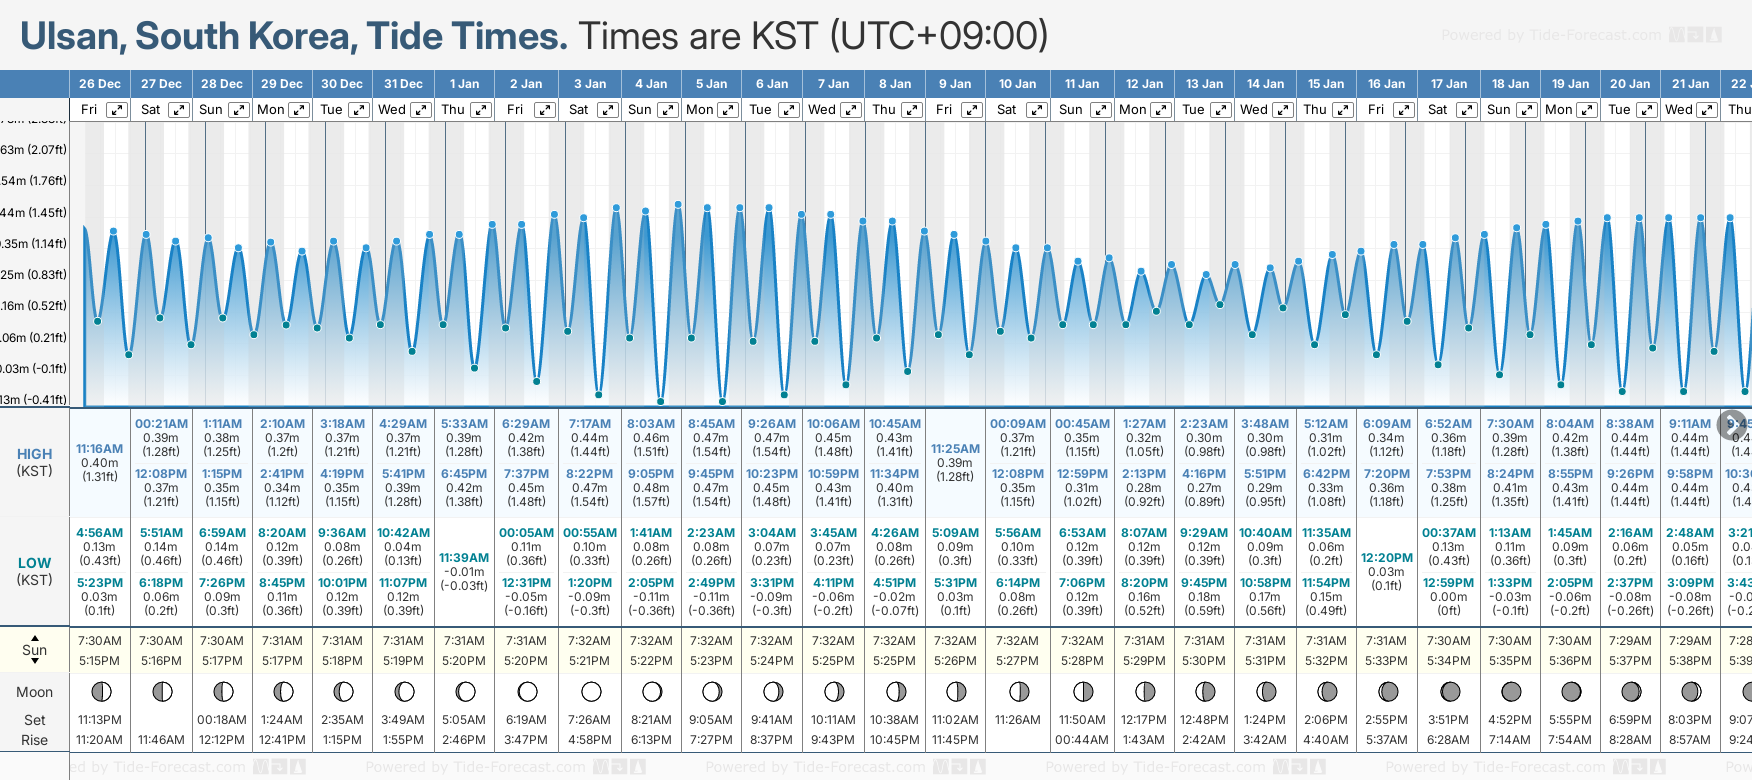Image resolution: width=1752 pixels, height=780 pixels.
Task: Expand the Fri 26 Dec day view
Action: coord(117,110)
